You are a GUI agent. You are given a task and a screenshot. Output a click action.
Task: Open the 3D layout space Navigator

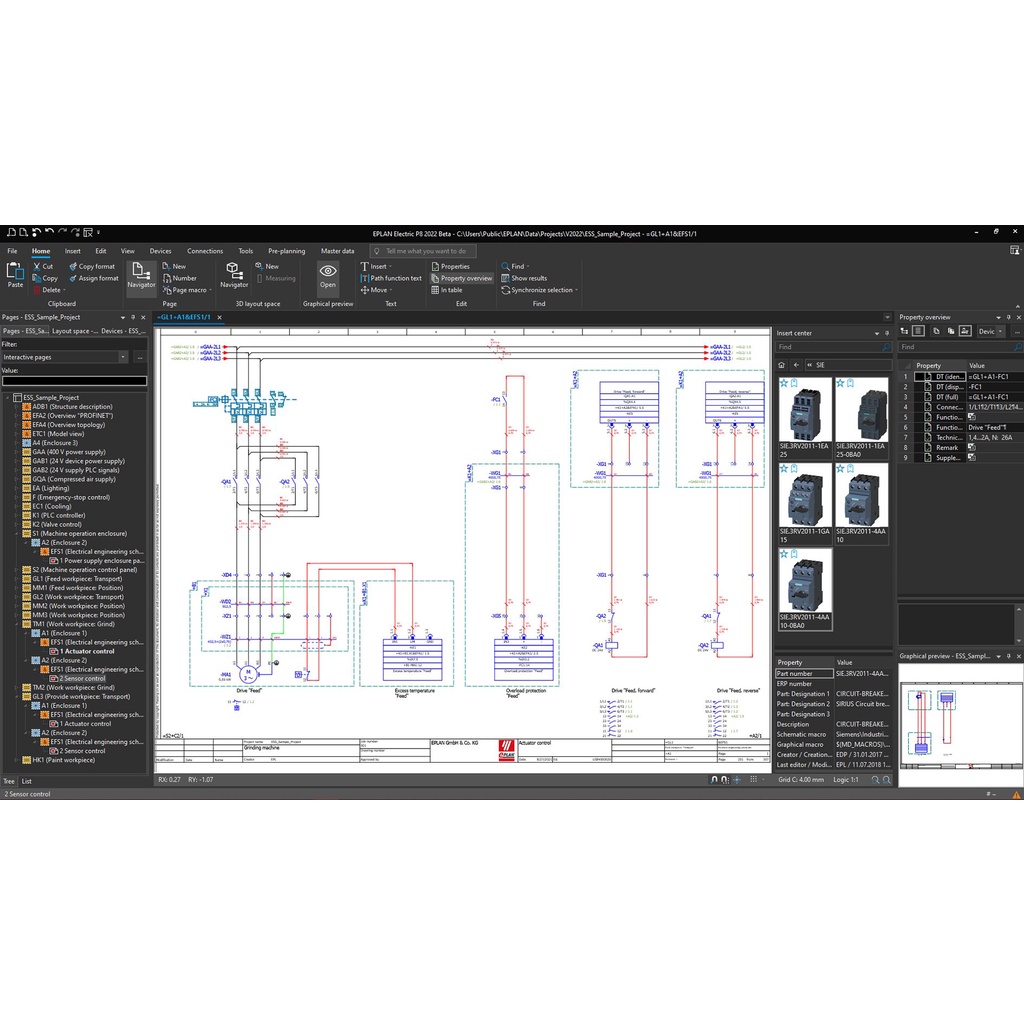234,275
